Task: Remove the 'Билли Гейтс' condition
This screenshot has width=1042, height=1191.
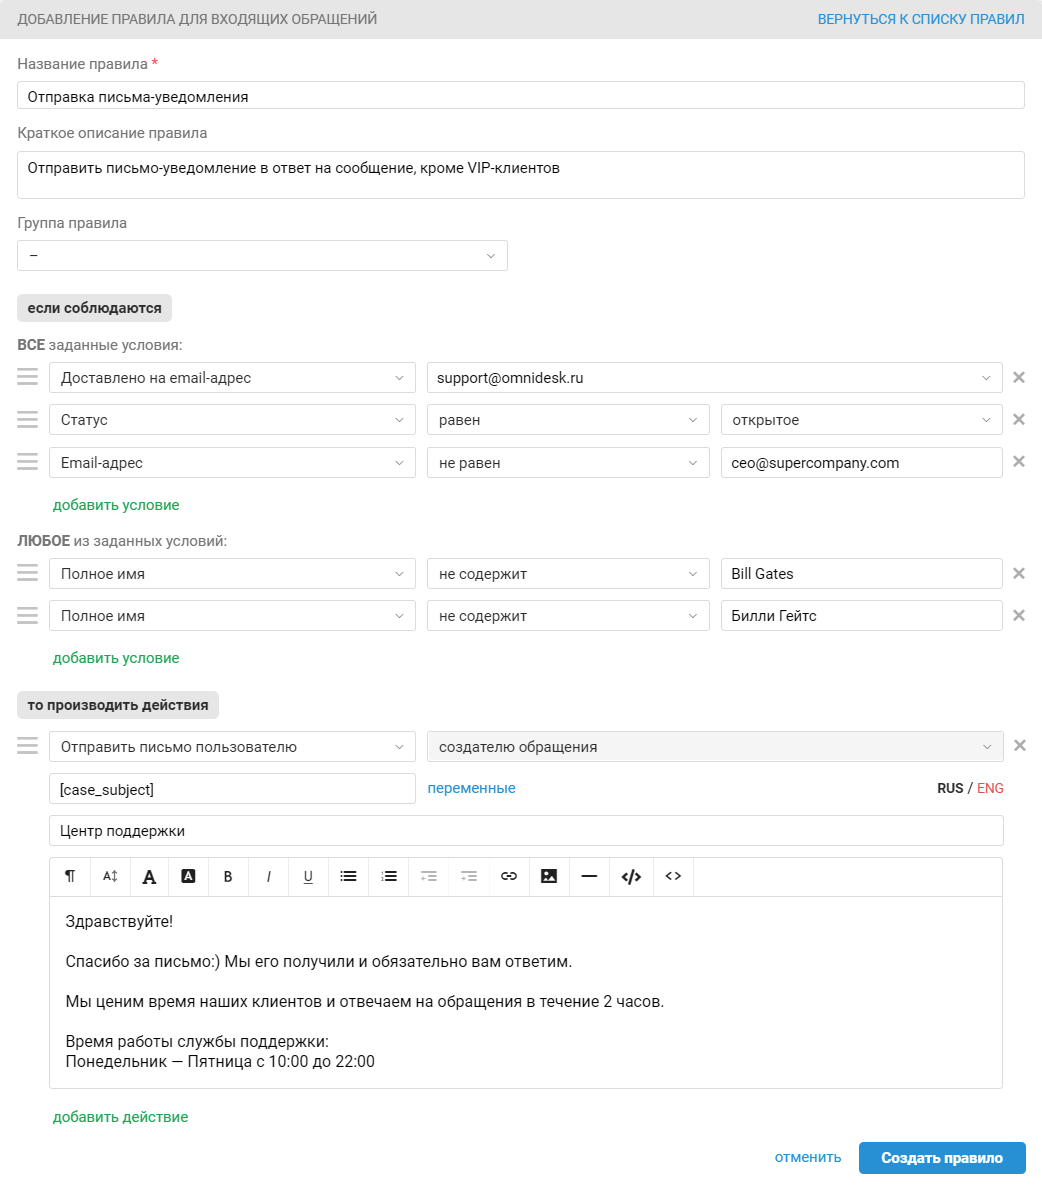Action: click(1019, 615)
